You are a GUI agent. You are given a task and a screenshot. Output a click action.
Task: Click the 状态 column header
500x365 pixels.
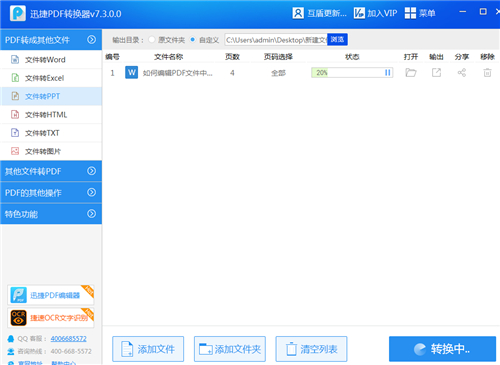pyautogui.click(x=352, y=57)
